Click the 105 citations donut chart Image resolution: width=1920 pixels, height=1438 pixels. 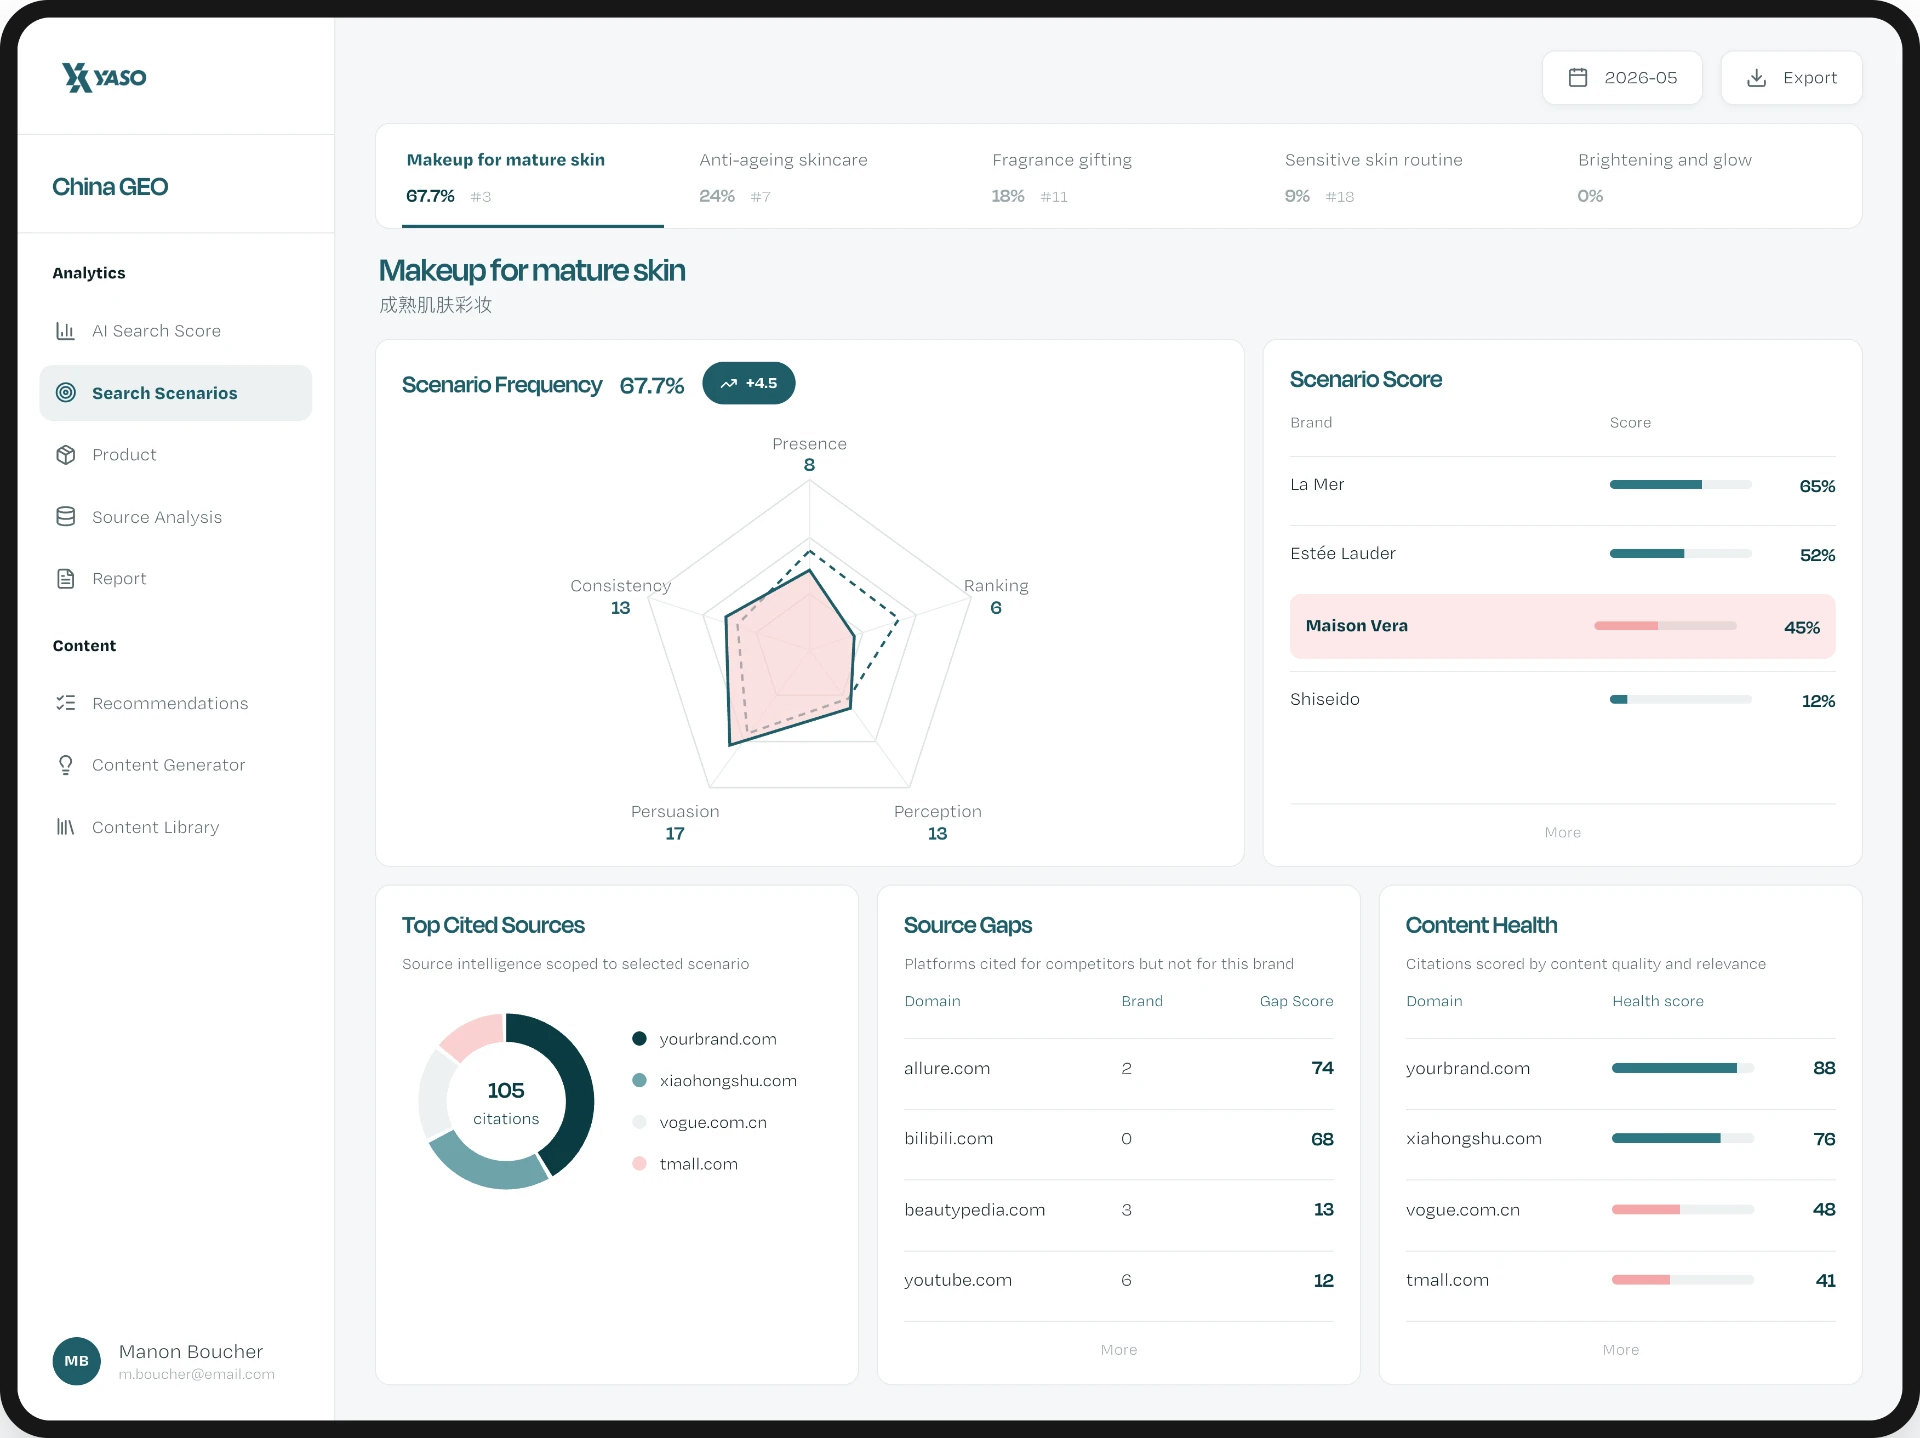(506, 1101)
